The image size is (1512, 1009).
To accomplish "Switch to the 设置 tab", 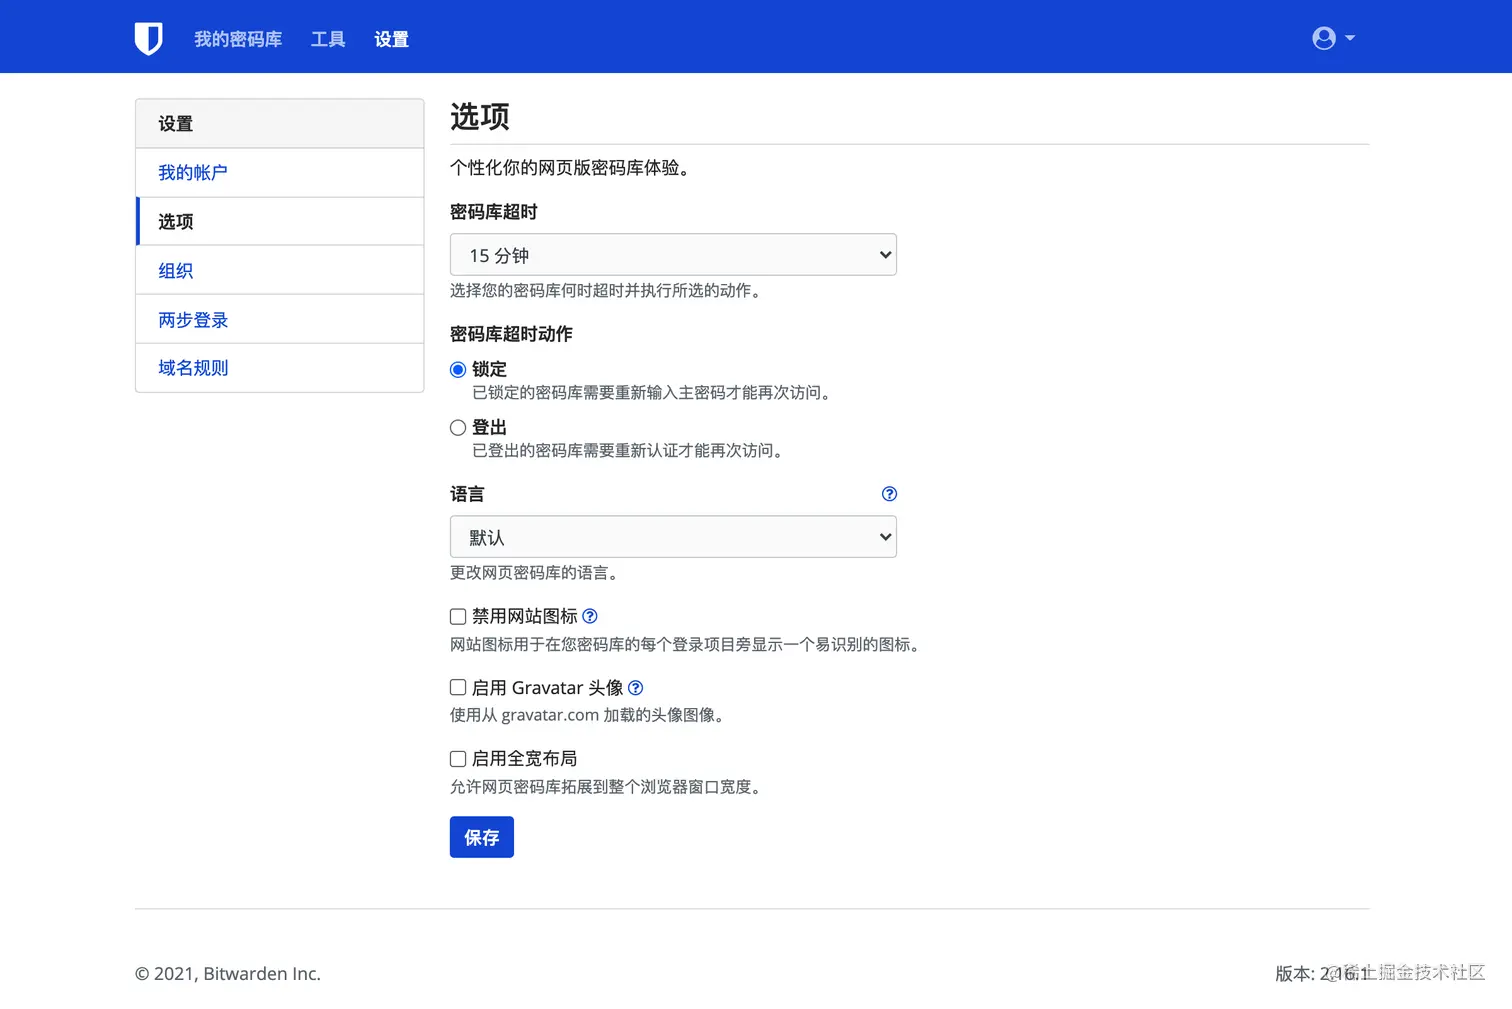I will [391, 39].
